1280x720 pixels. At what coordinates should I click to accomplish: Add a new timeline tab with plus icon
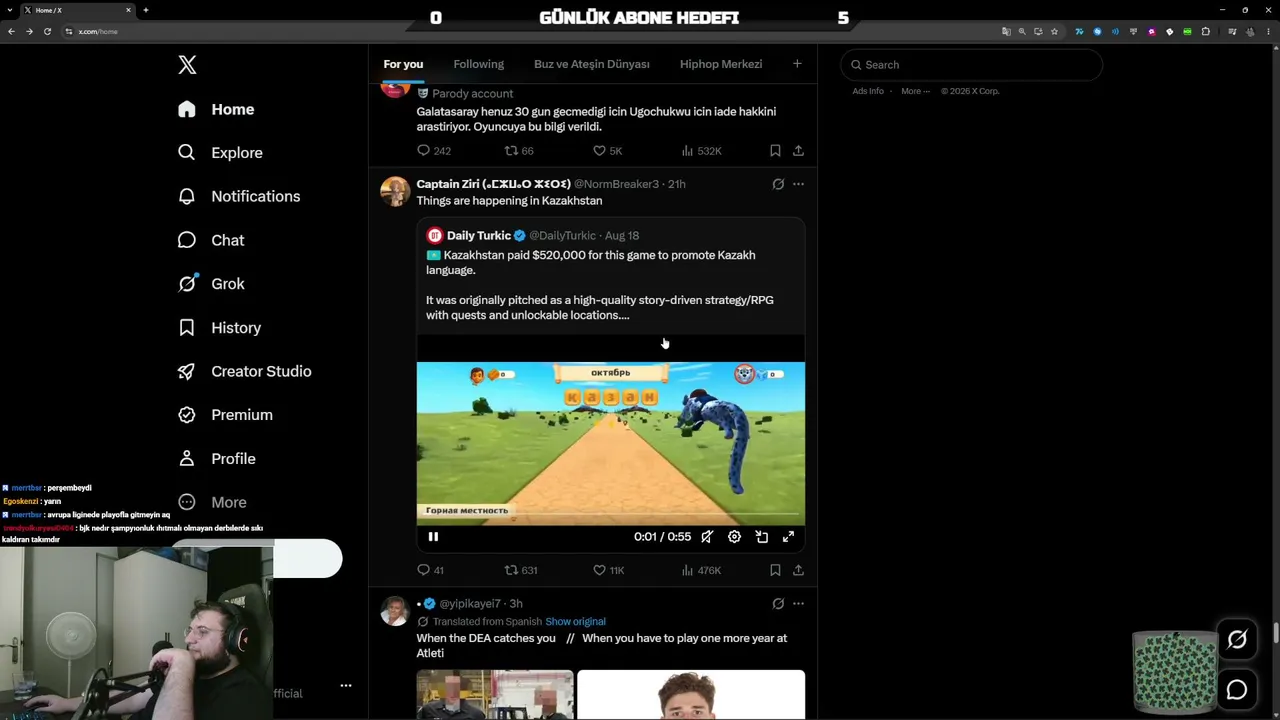pyautogui.click(x=797, y=64)
